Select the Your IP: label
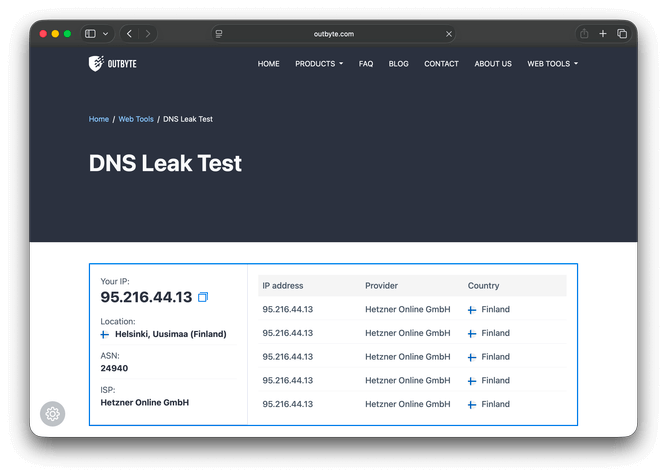 [x=115, y=281]
